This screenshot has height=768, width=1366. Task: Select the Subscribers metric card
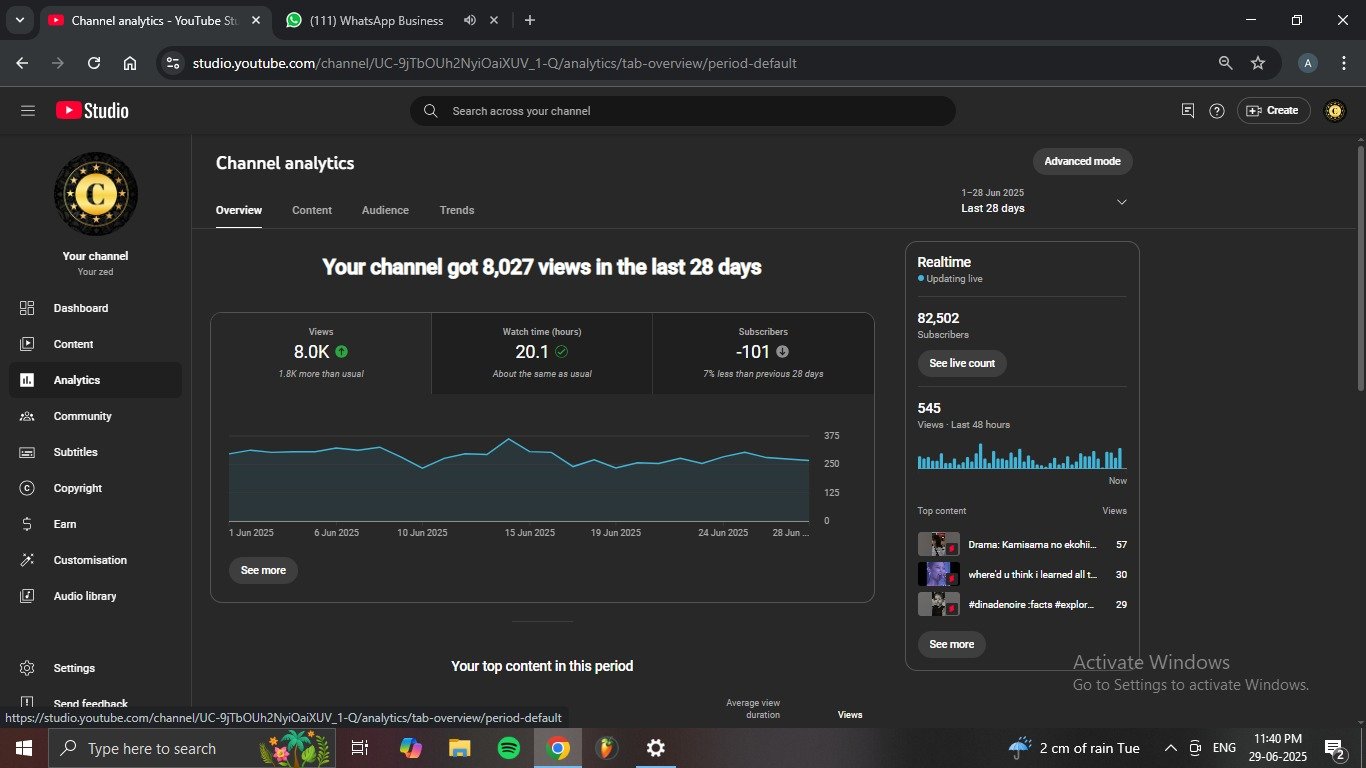(x=763, y=354)
